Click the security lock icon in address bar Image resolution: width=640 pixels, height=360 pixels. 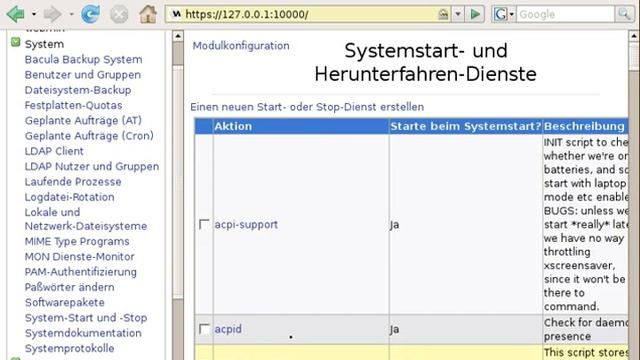[443, 14]
